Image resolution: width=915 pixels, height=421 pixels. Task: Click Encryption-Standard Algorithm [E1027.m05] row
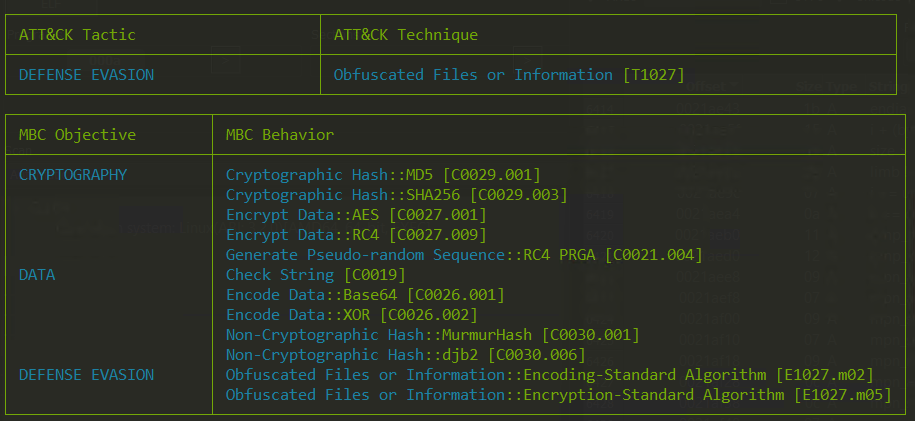(558, 395)
